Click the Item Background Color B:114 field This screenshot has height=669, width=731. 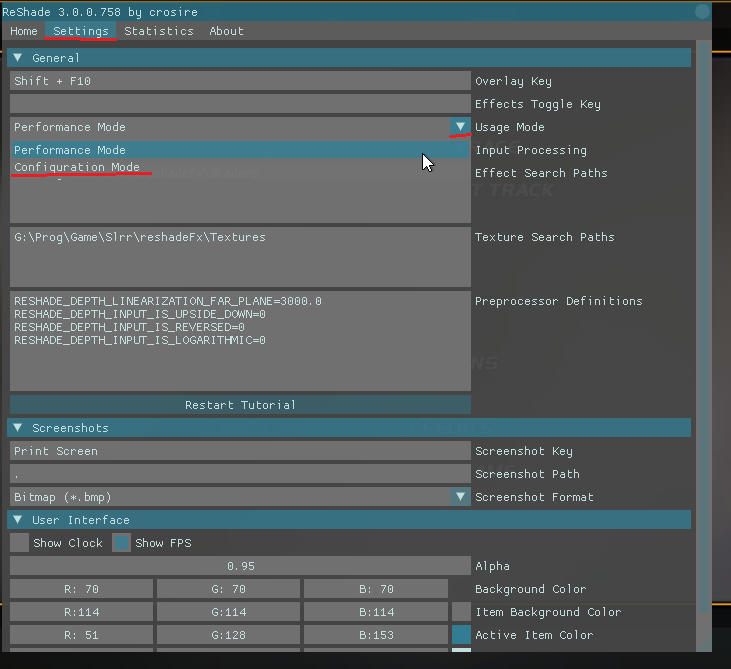click(376, 612)
